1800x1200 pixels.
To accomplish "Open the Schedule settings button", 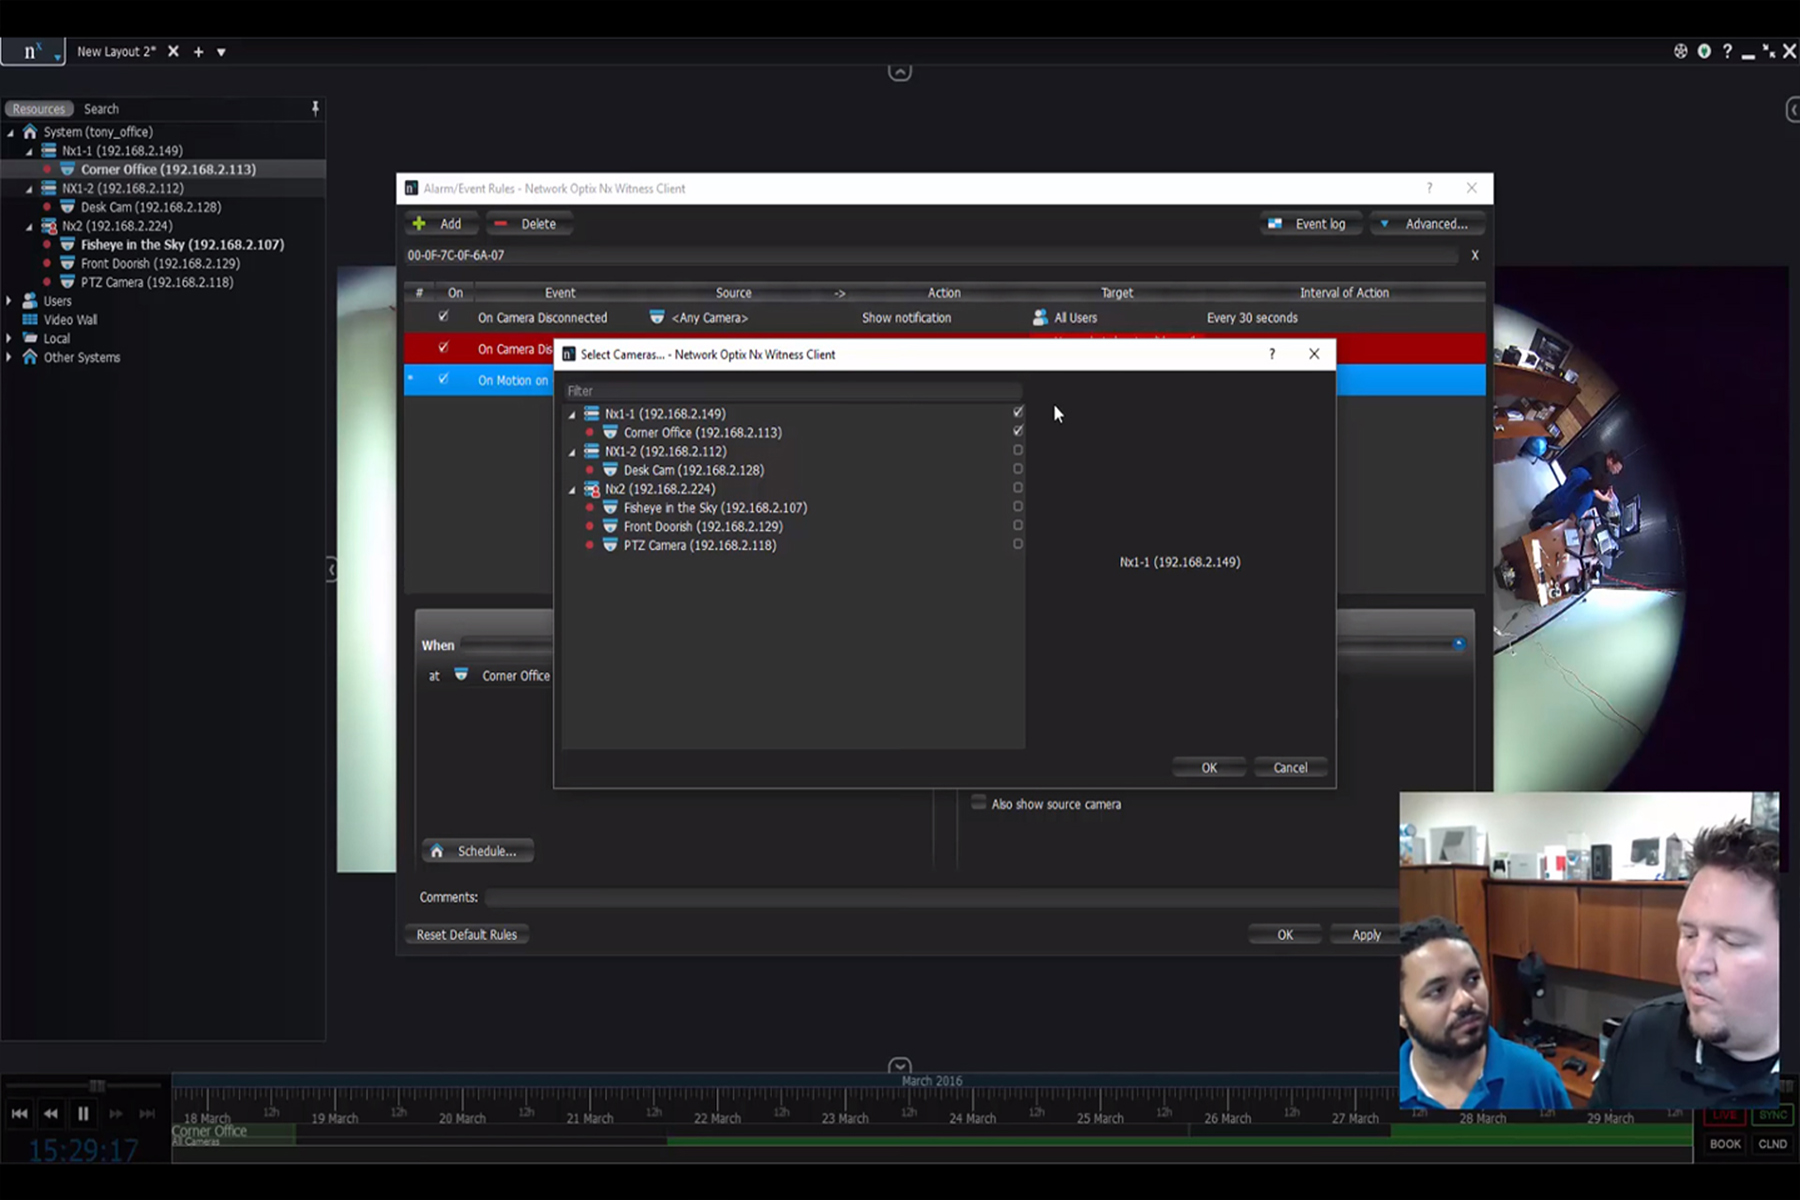I will pyautogui.click(x=477, y=851).
